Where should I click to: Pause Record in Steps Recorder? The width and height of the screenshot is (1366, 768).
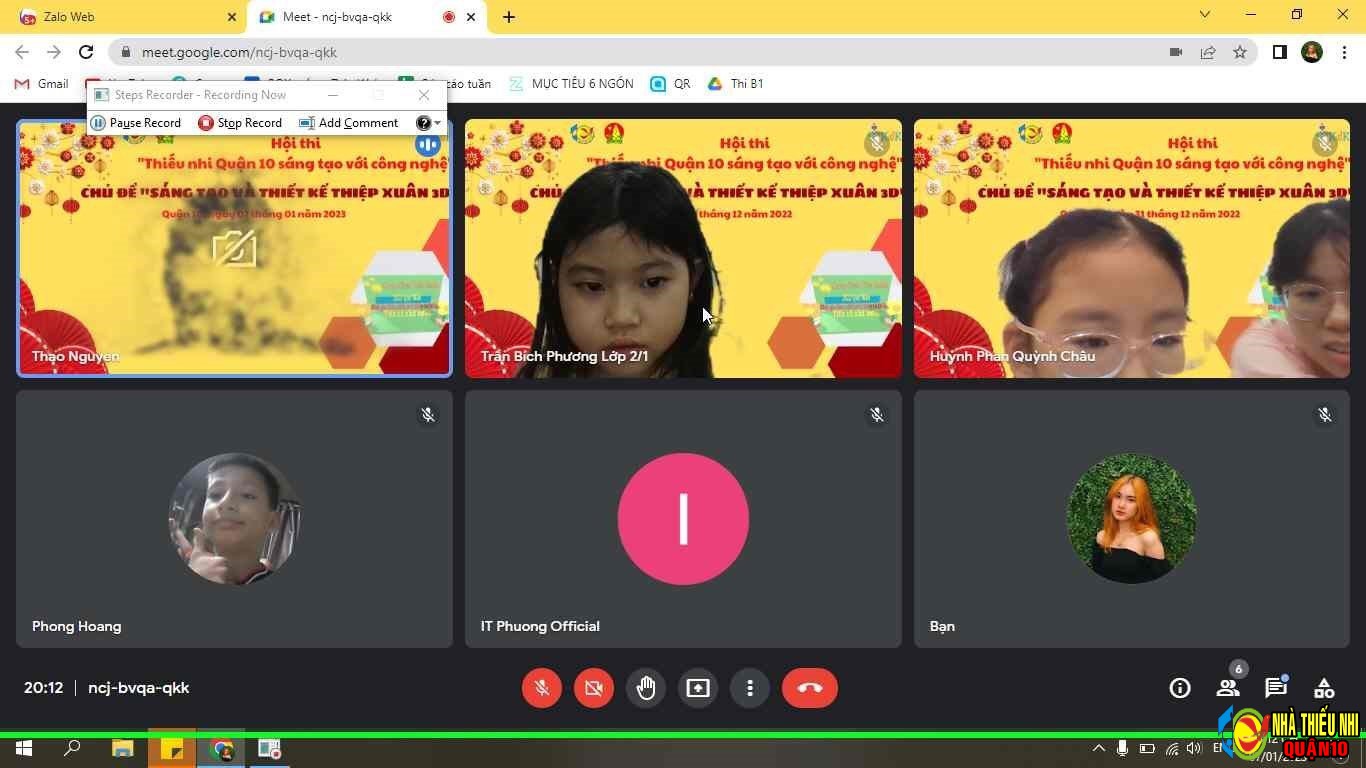coord(136,123)
